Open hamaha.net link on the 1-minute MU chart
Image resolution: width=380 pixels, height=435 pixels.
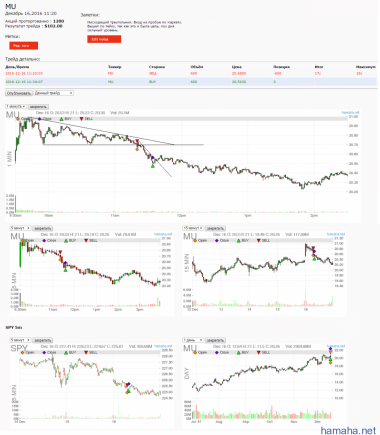(x=351, y=113)
